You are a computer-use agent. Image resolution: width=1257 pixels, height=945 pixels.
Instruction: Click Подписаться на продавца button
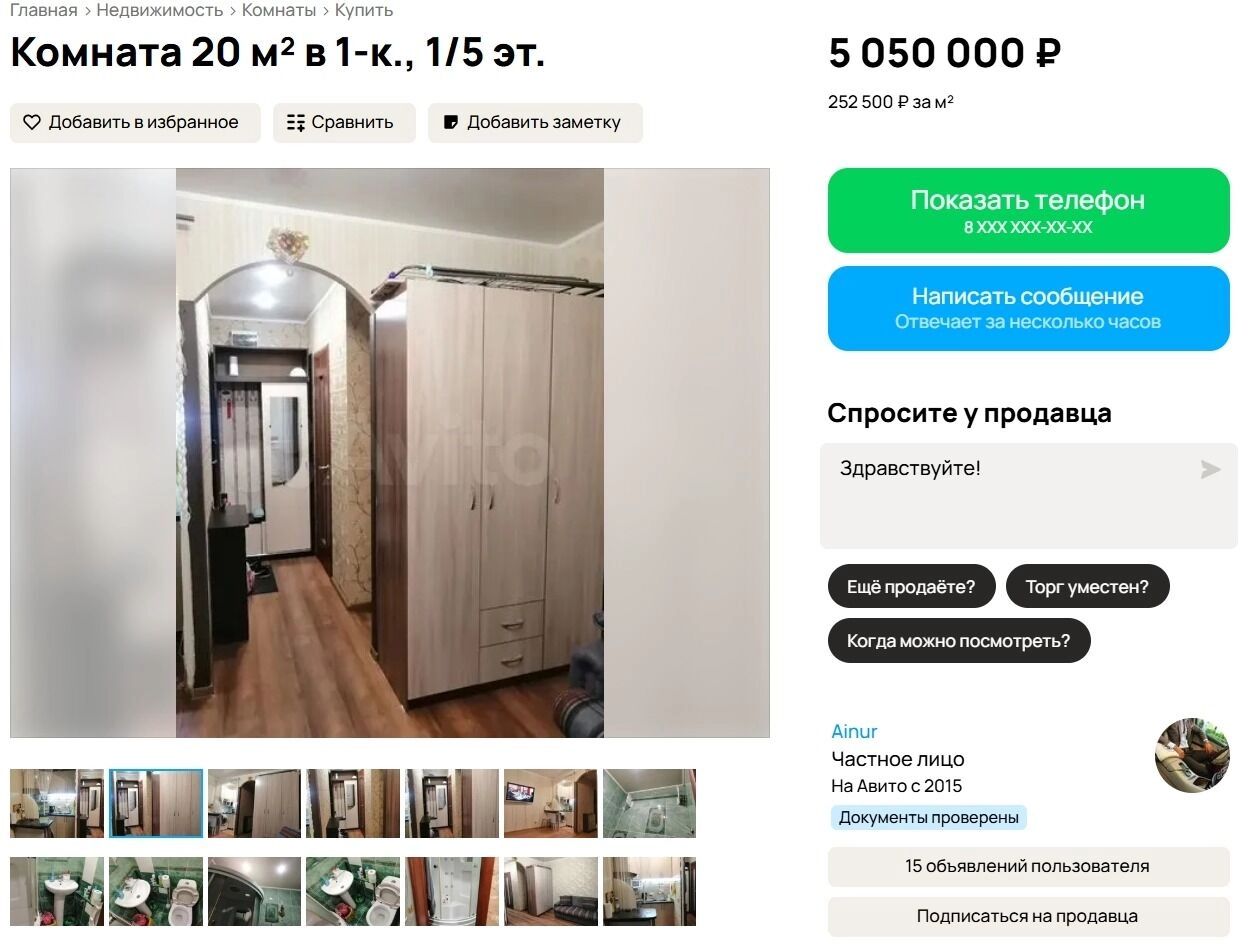pyautogui.click(x=1028, y=917)
